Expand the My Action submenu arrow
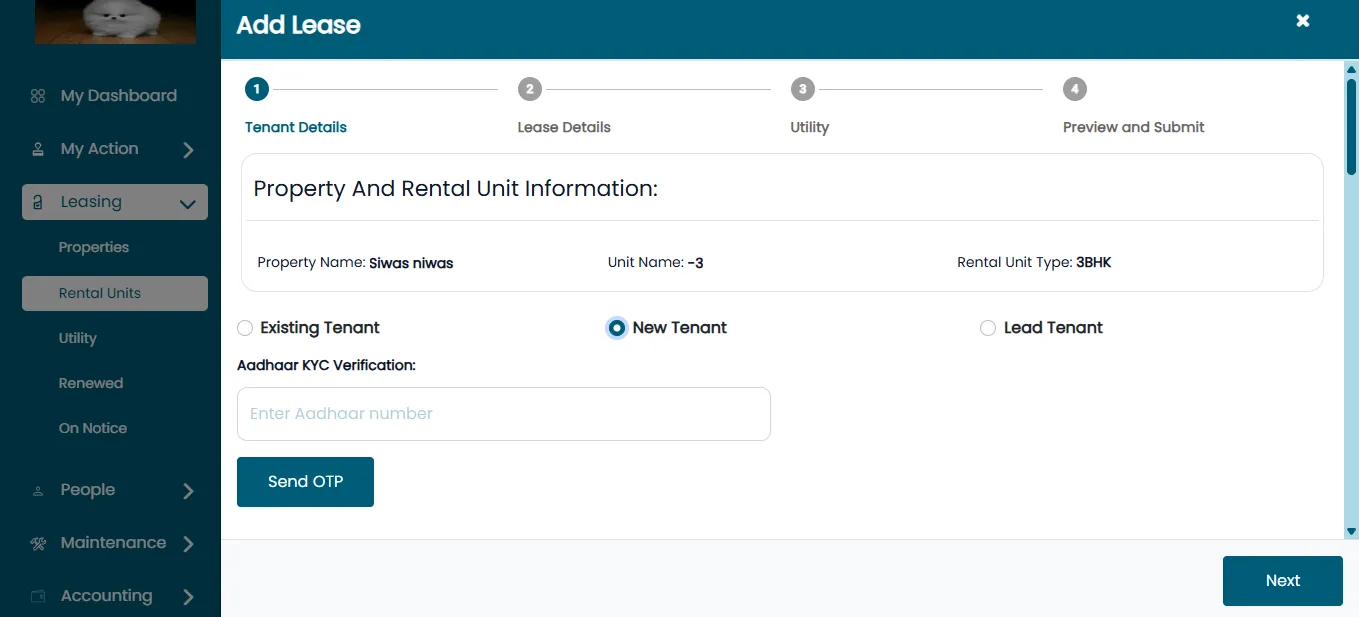The height and width of the screenshot is (617, 1359). (x=188, y=150)
